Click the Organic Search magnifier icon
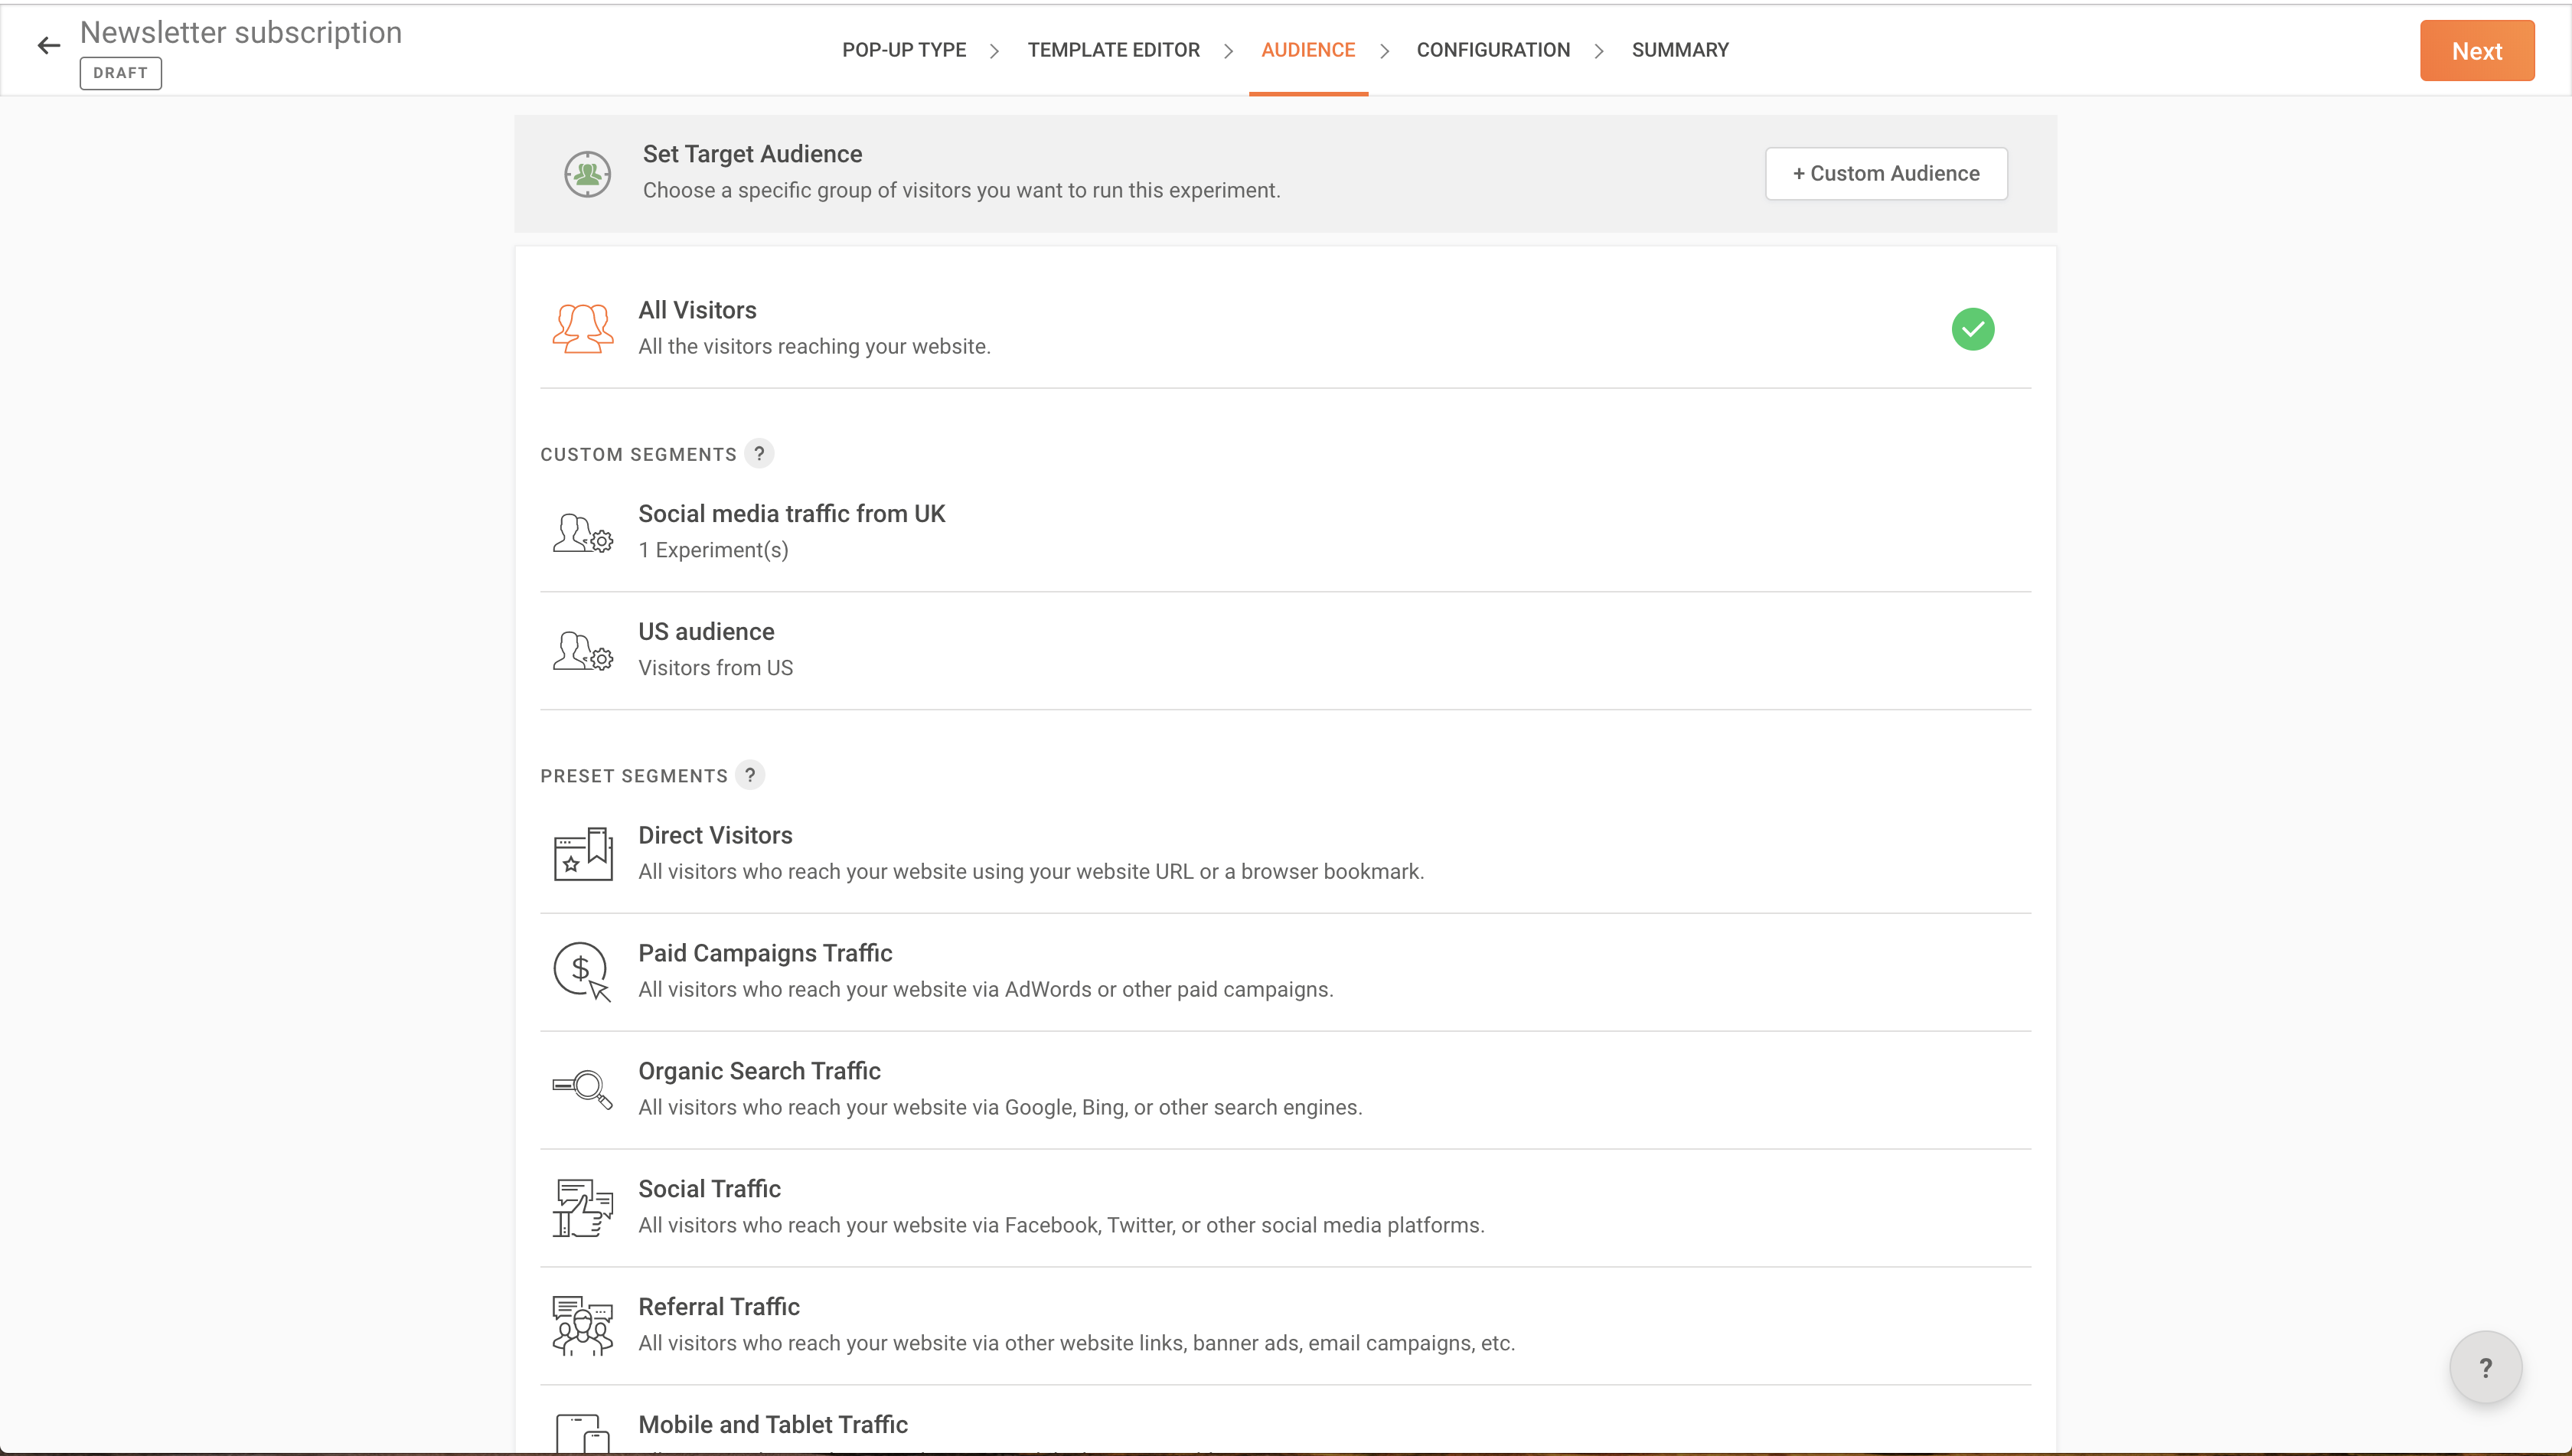 (x=583, y=1089)
